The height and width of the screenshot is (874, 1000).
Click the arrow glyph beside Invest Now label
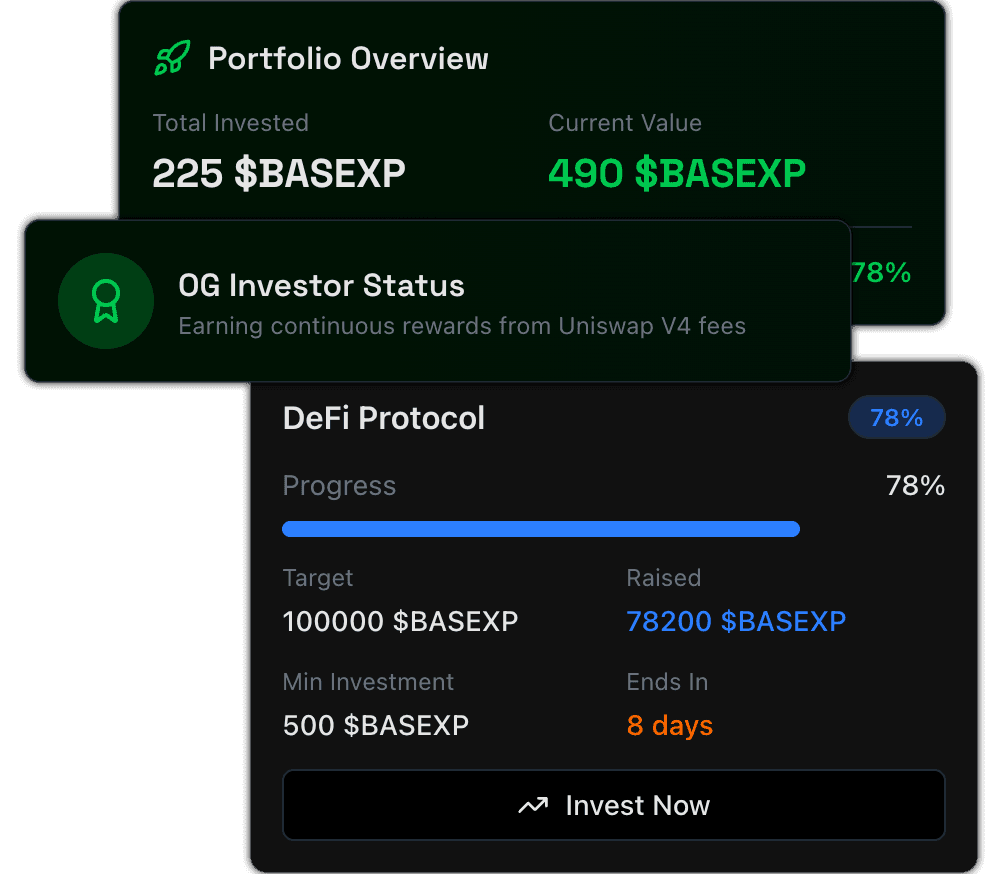pos(534,804)
